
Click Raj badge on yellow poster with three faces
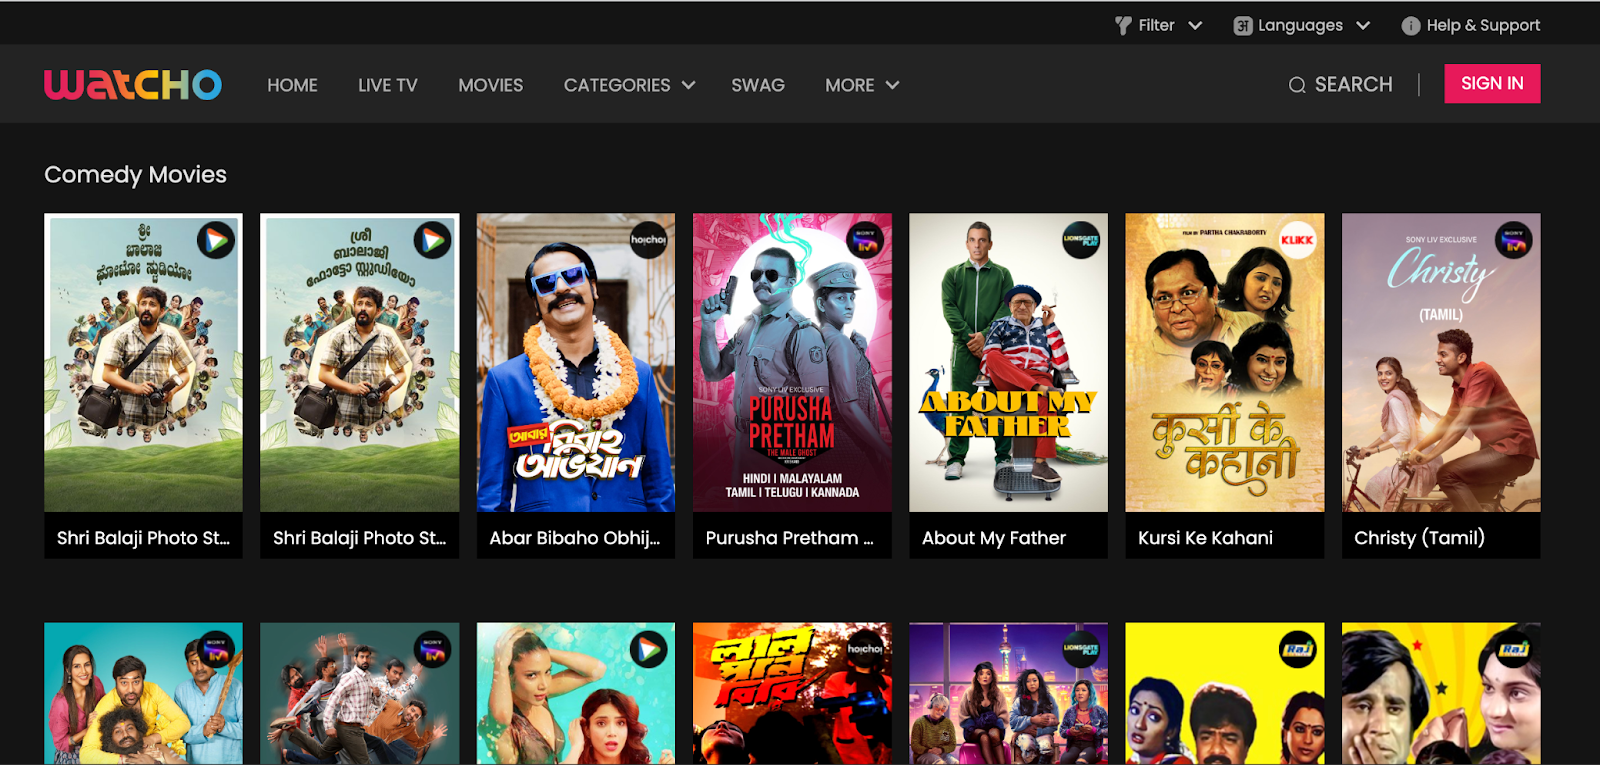(1297, 650)
